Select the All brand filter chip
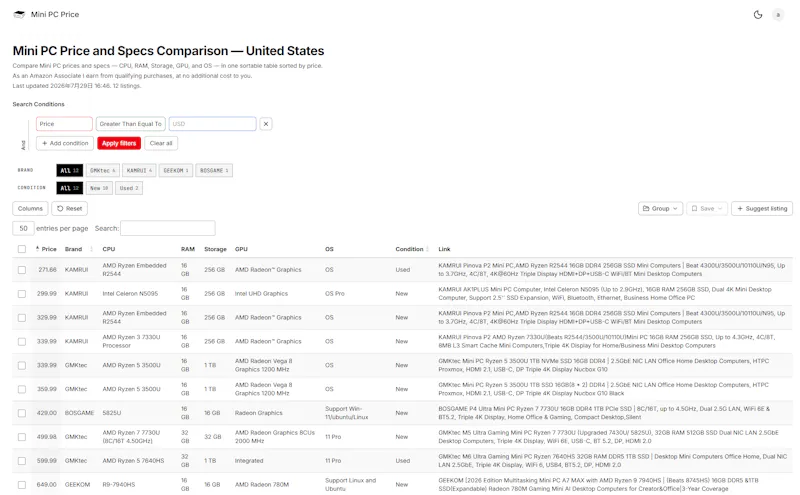 click(69, 170)
